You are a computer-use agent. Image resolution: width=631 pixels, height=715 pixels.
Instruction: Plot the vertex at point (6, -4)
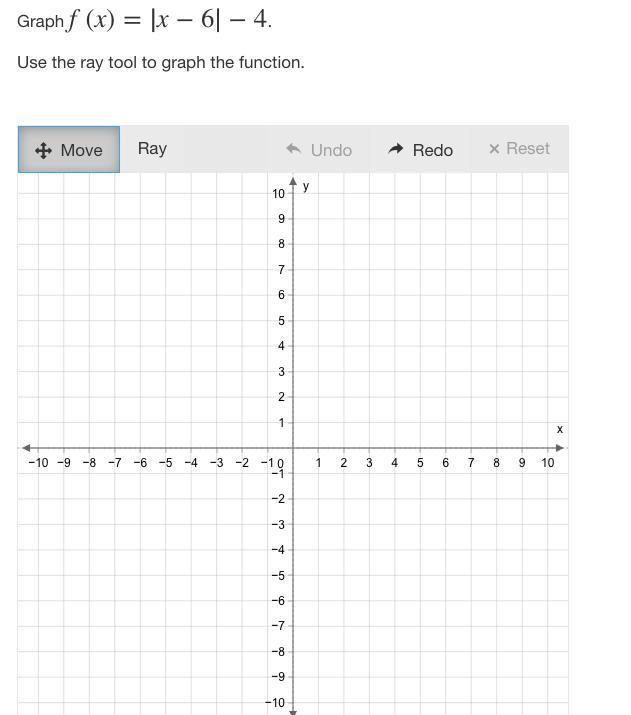tap(446, 550)
